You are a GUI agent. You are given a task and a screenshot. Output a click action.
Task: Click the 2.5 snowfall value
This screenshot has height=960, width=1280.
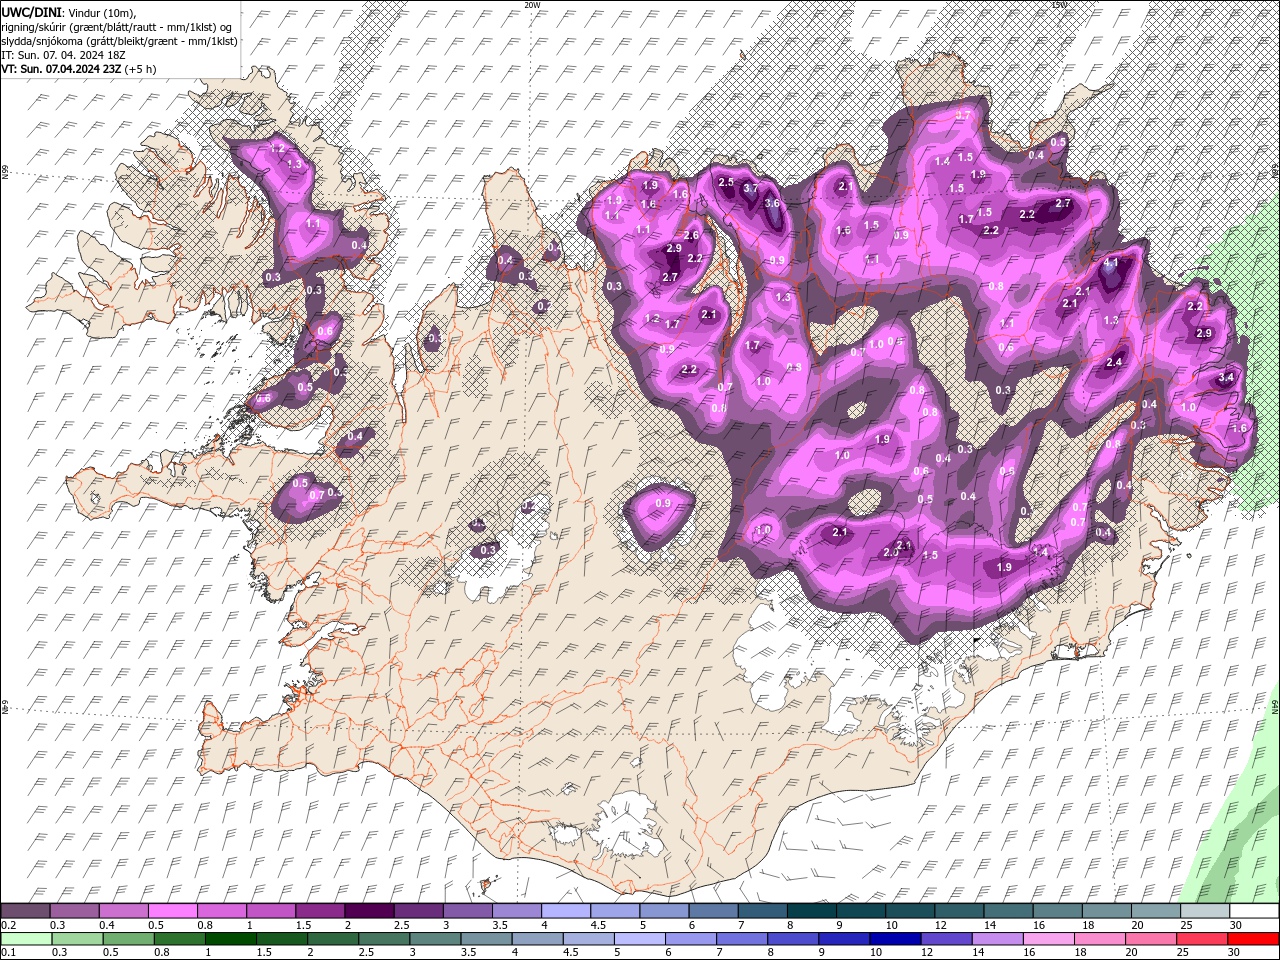[x=726, y=182]
